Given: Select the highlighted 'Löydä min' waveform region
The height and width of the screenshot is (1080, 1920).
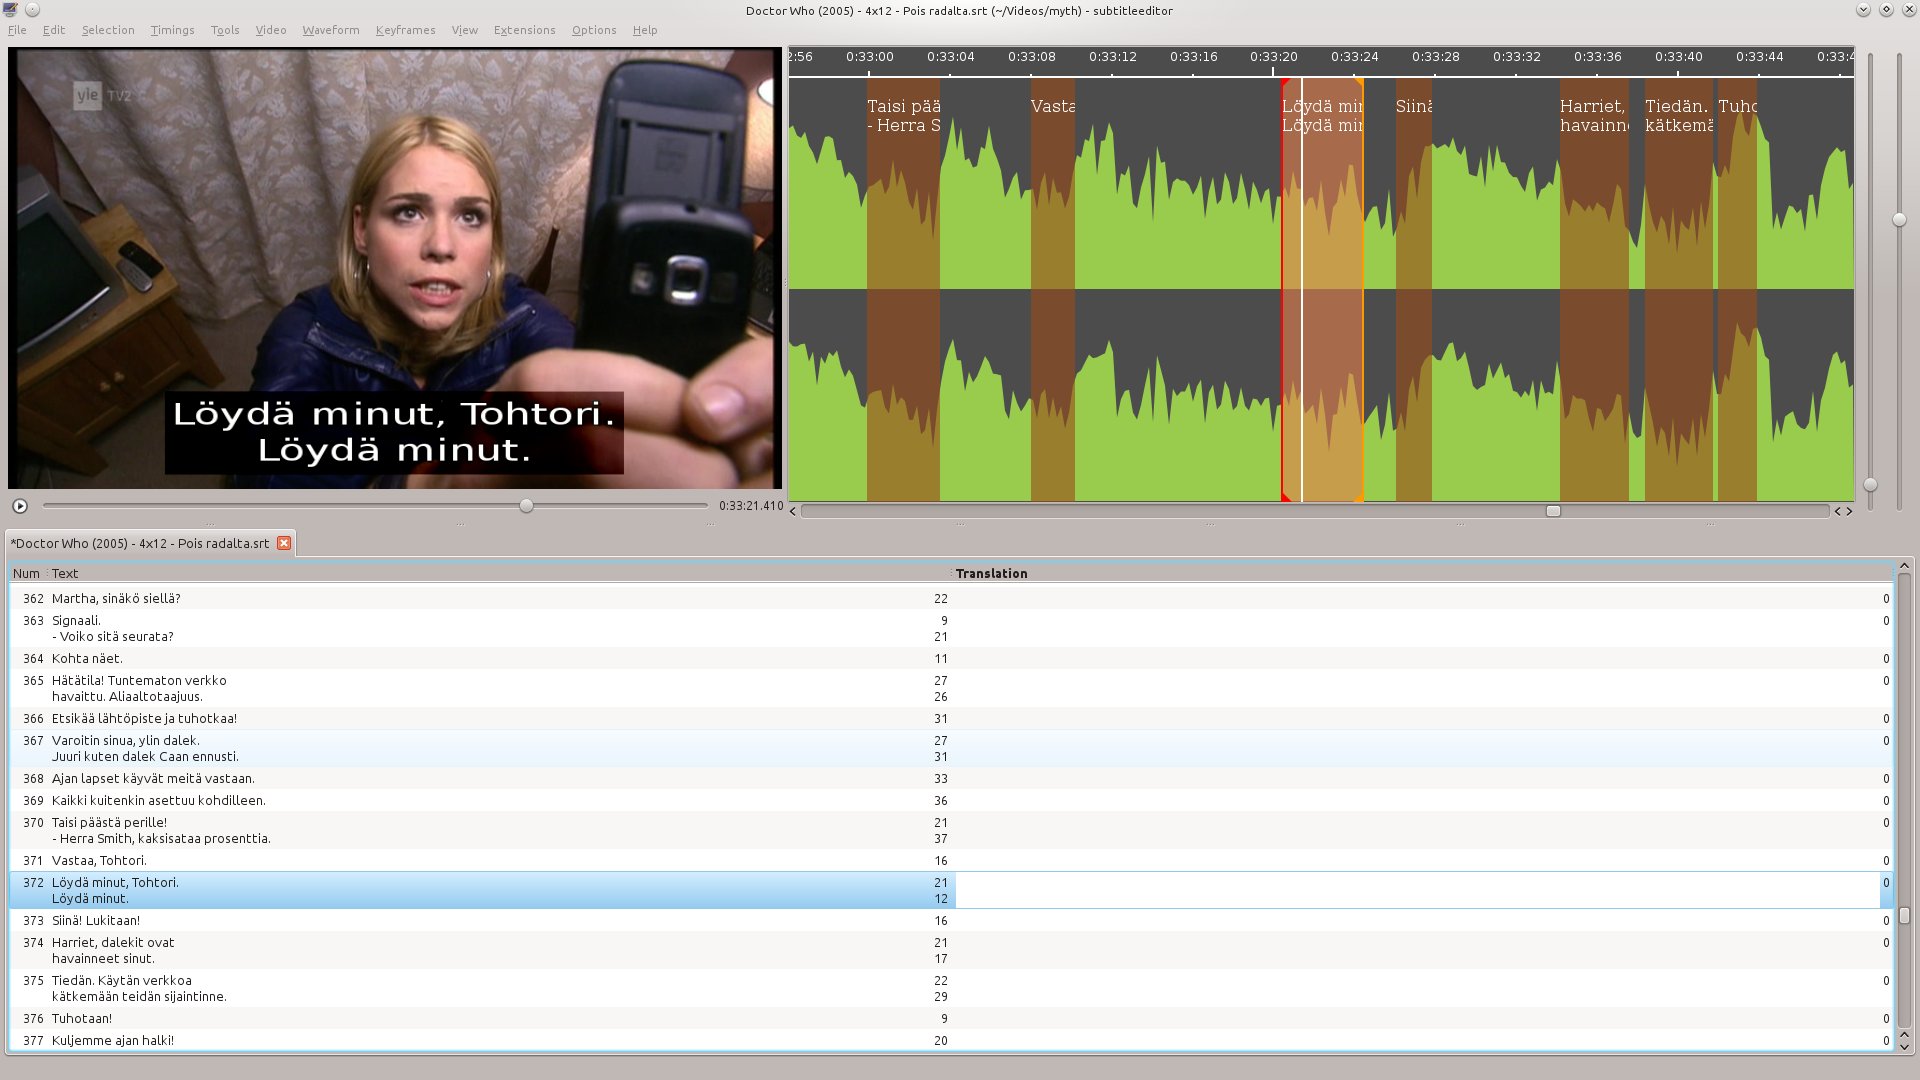Looking at the screenshot, I should point(1323,290).
